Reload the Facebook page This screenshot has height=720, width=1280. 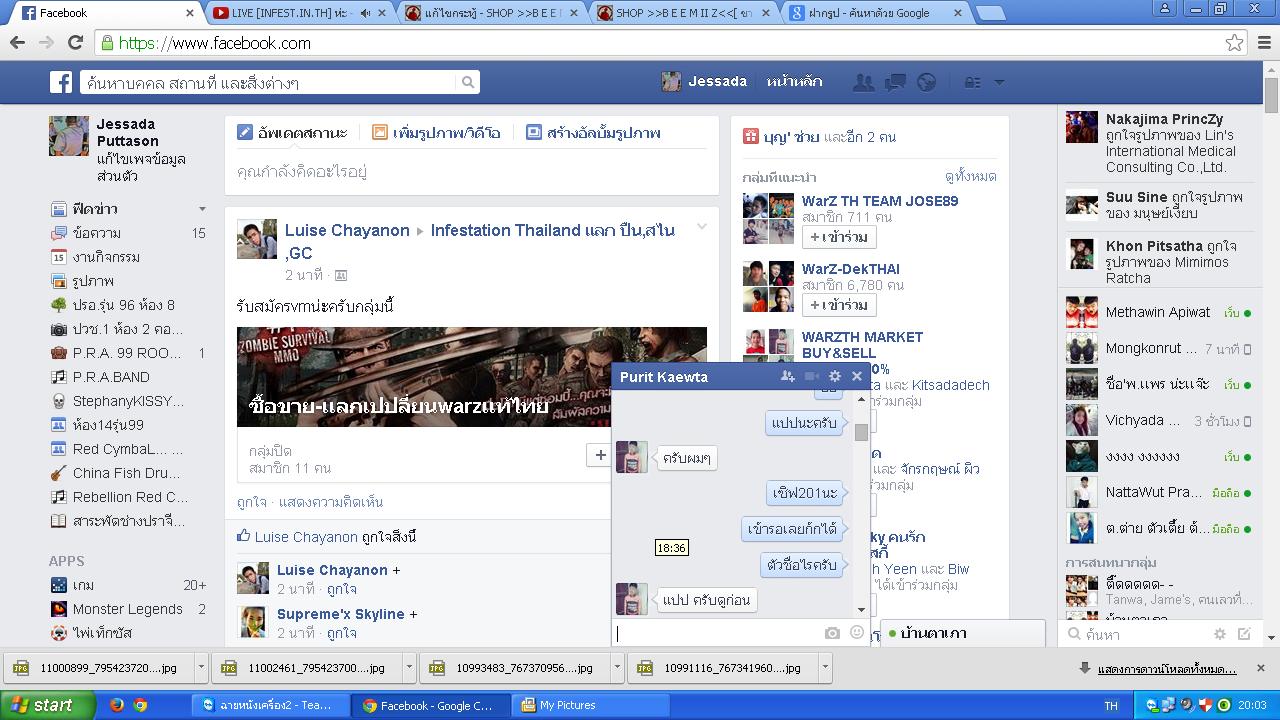point(75,43)
